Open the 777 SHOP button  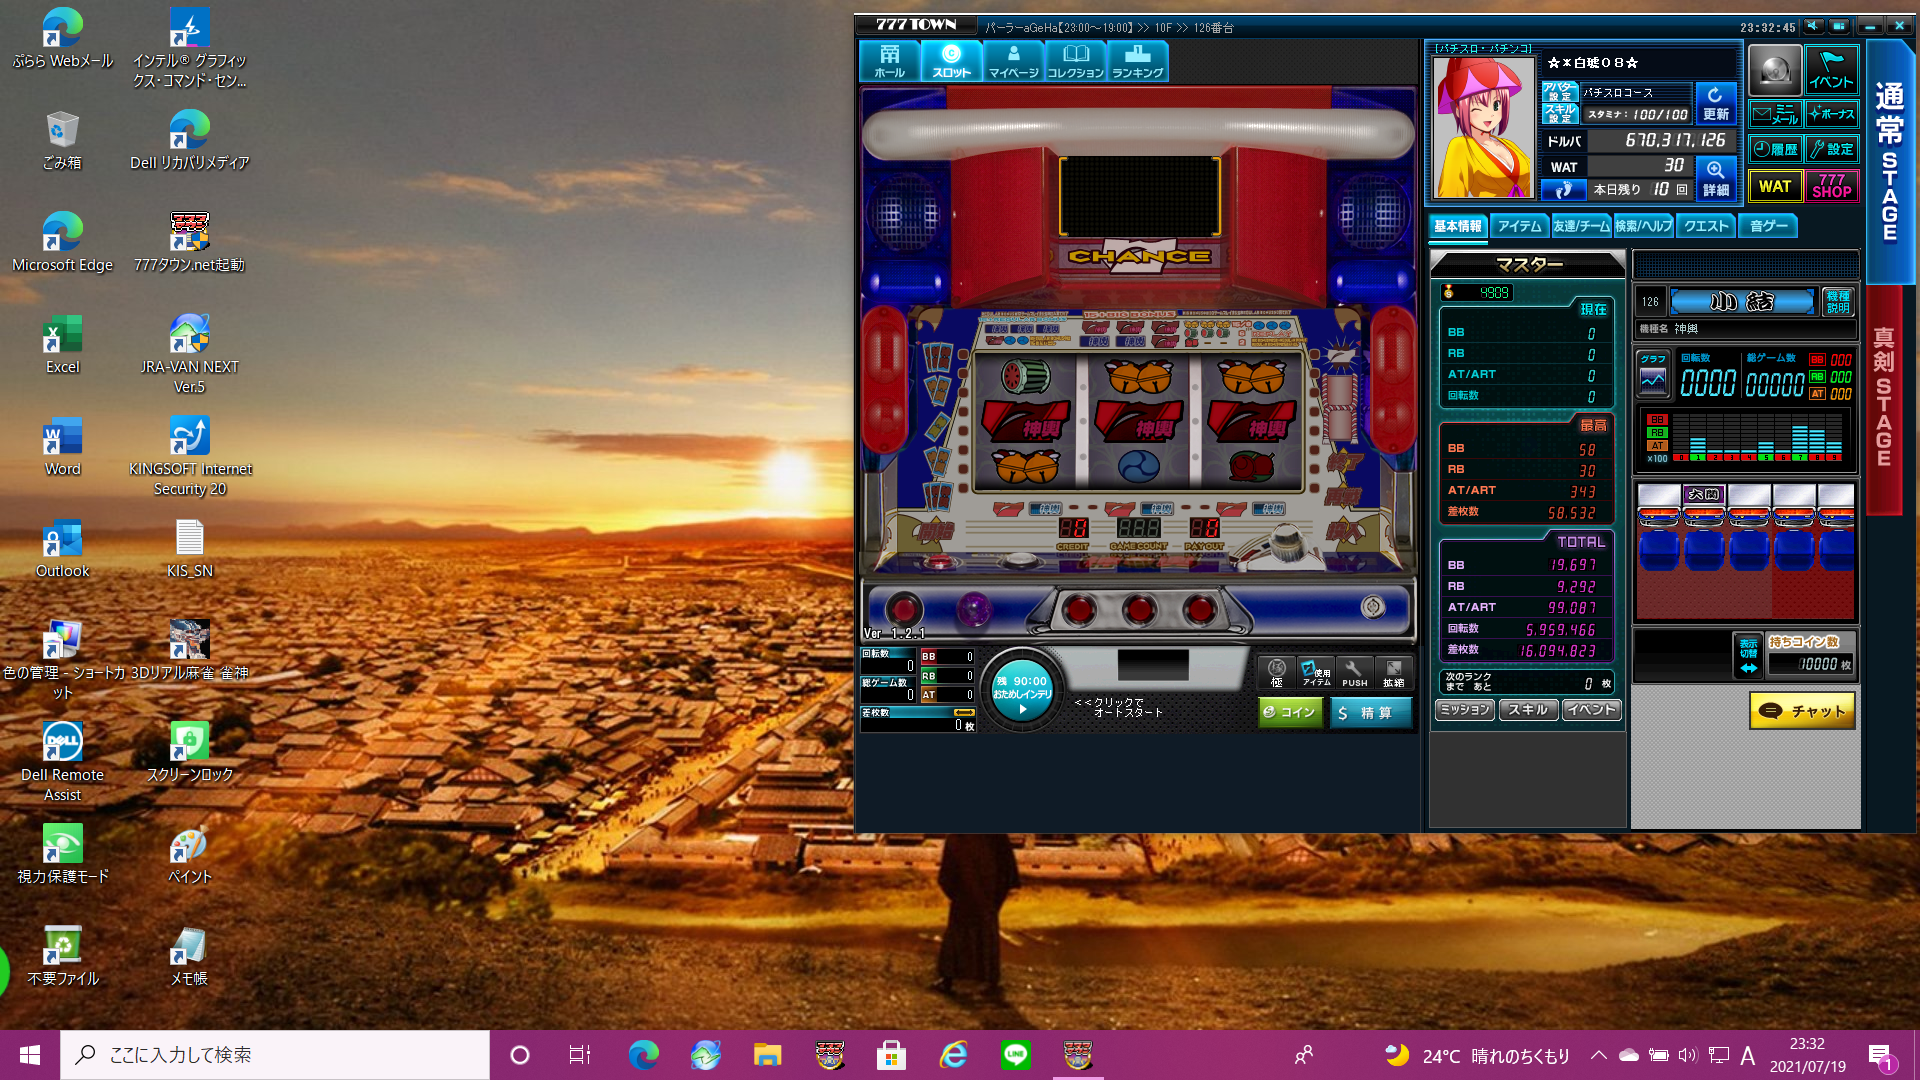point(1832,186)
